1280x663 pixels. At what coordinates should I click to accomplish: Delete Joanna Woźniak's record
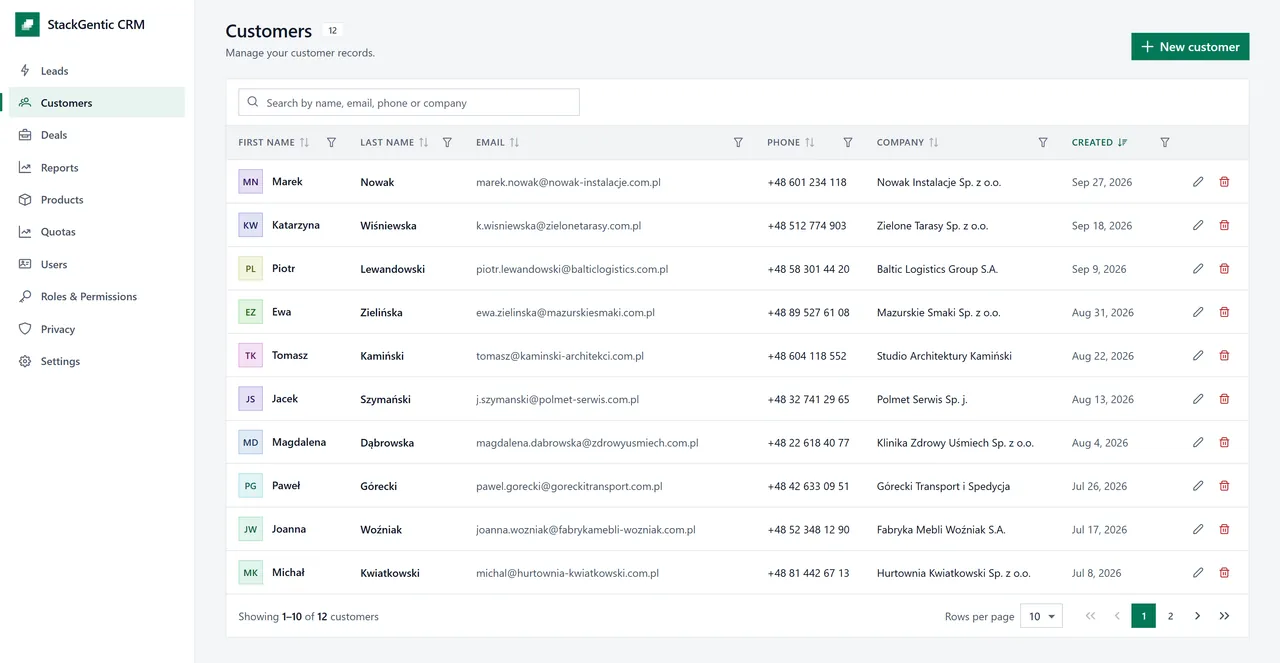coord(1224,529)
